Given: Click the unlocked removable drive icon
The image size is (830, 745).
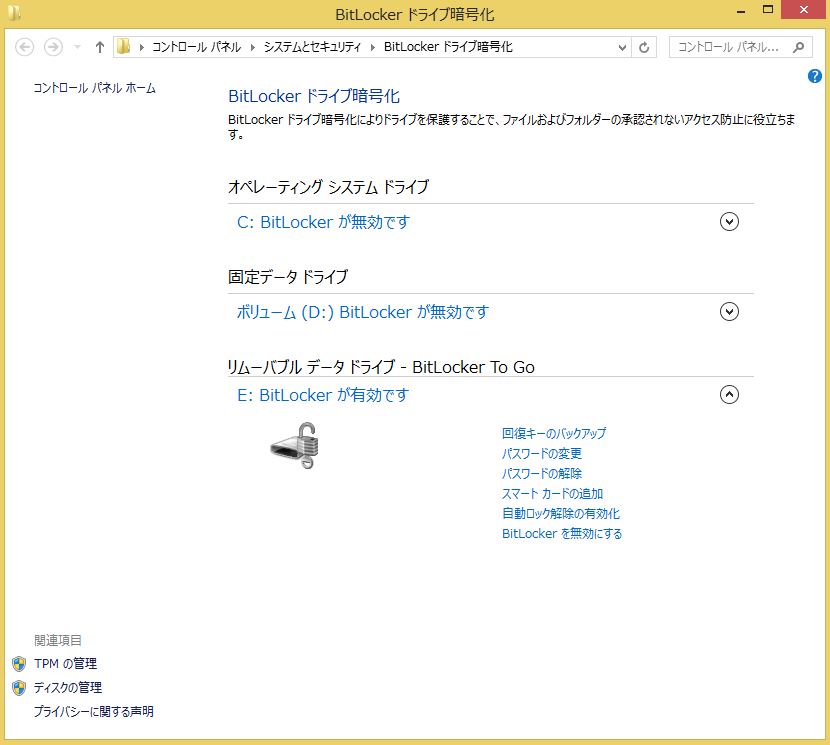Looking at the screenshot, I should [x=295, y=445].
